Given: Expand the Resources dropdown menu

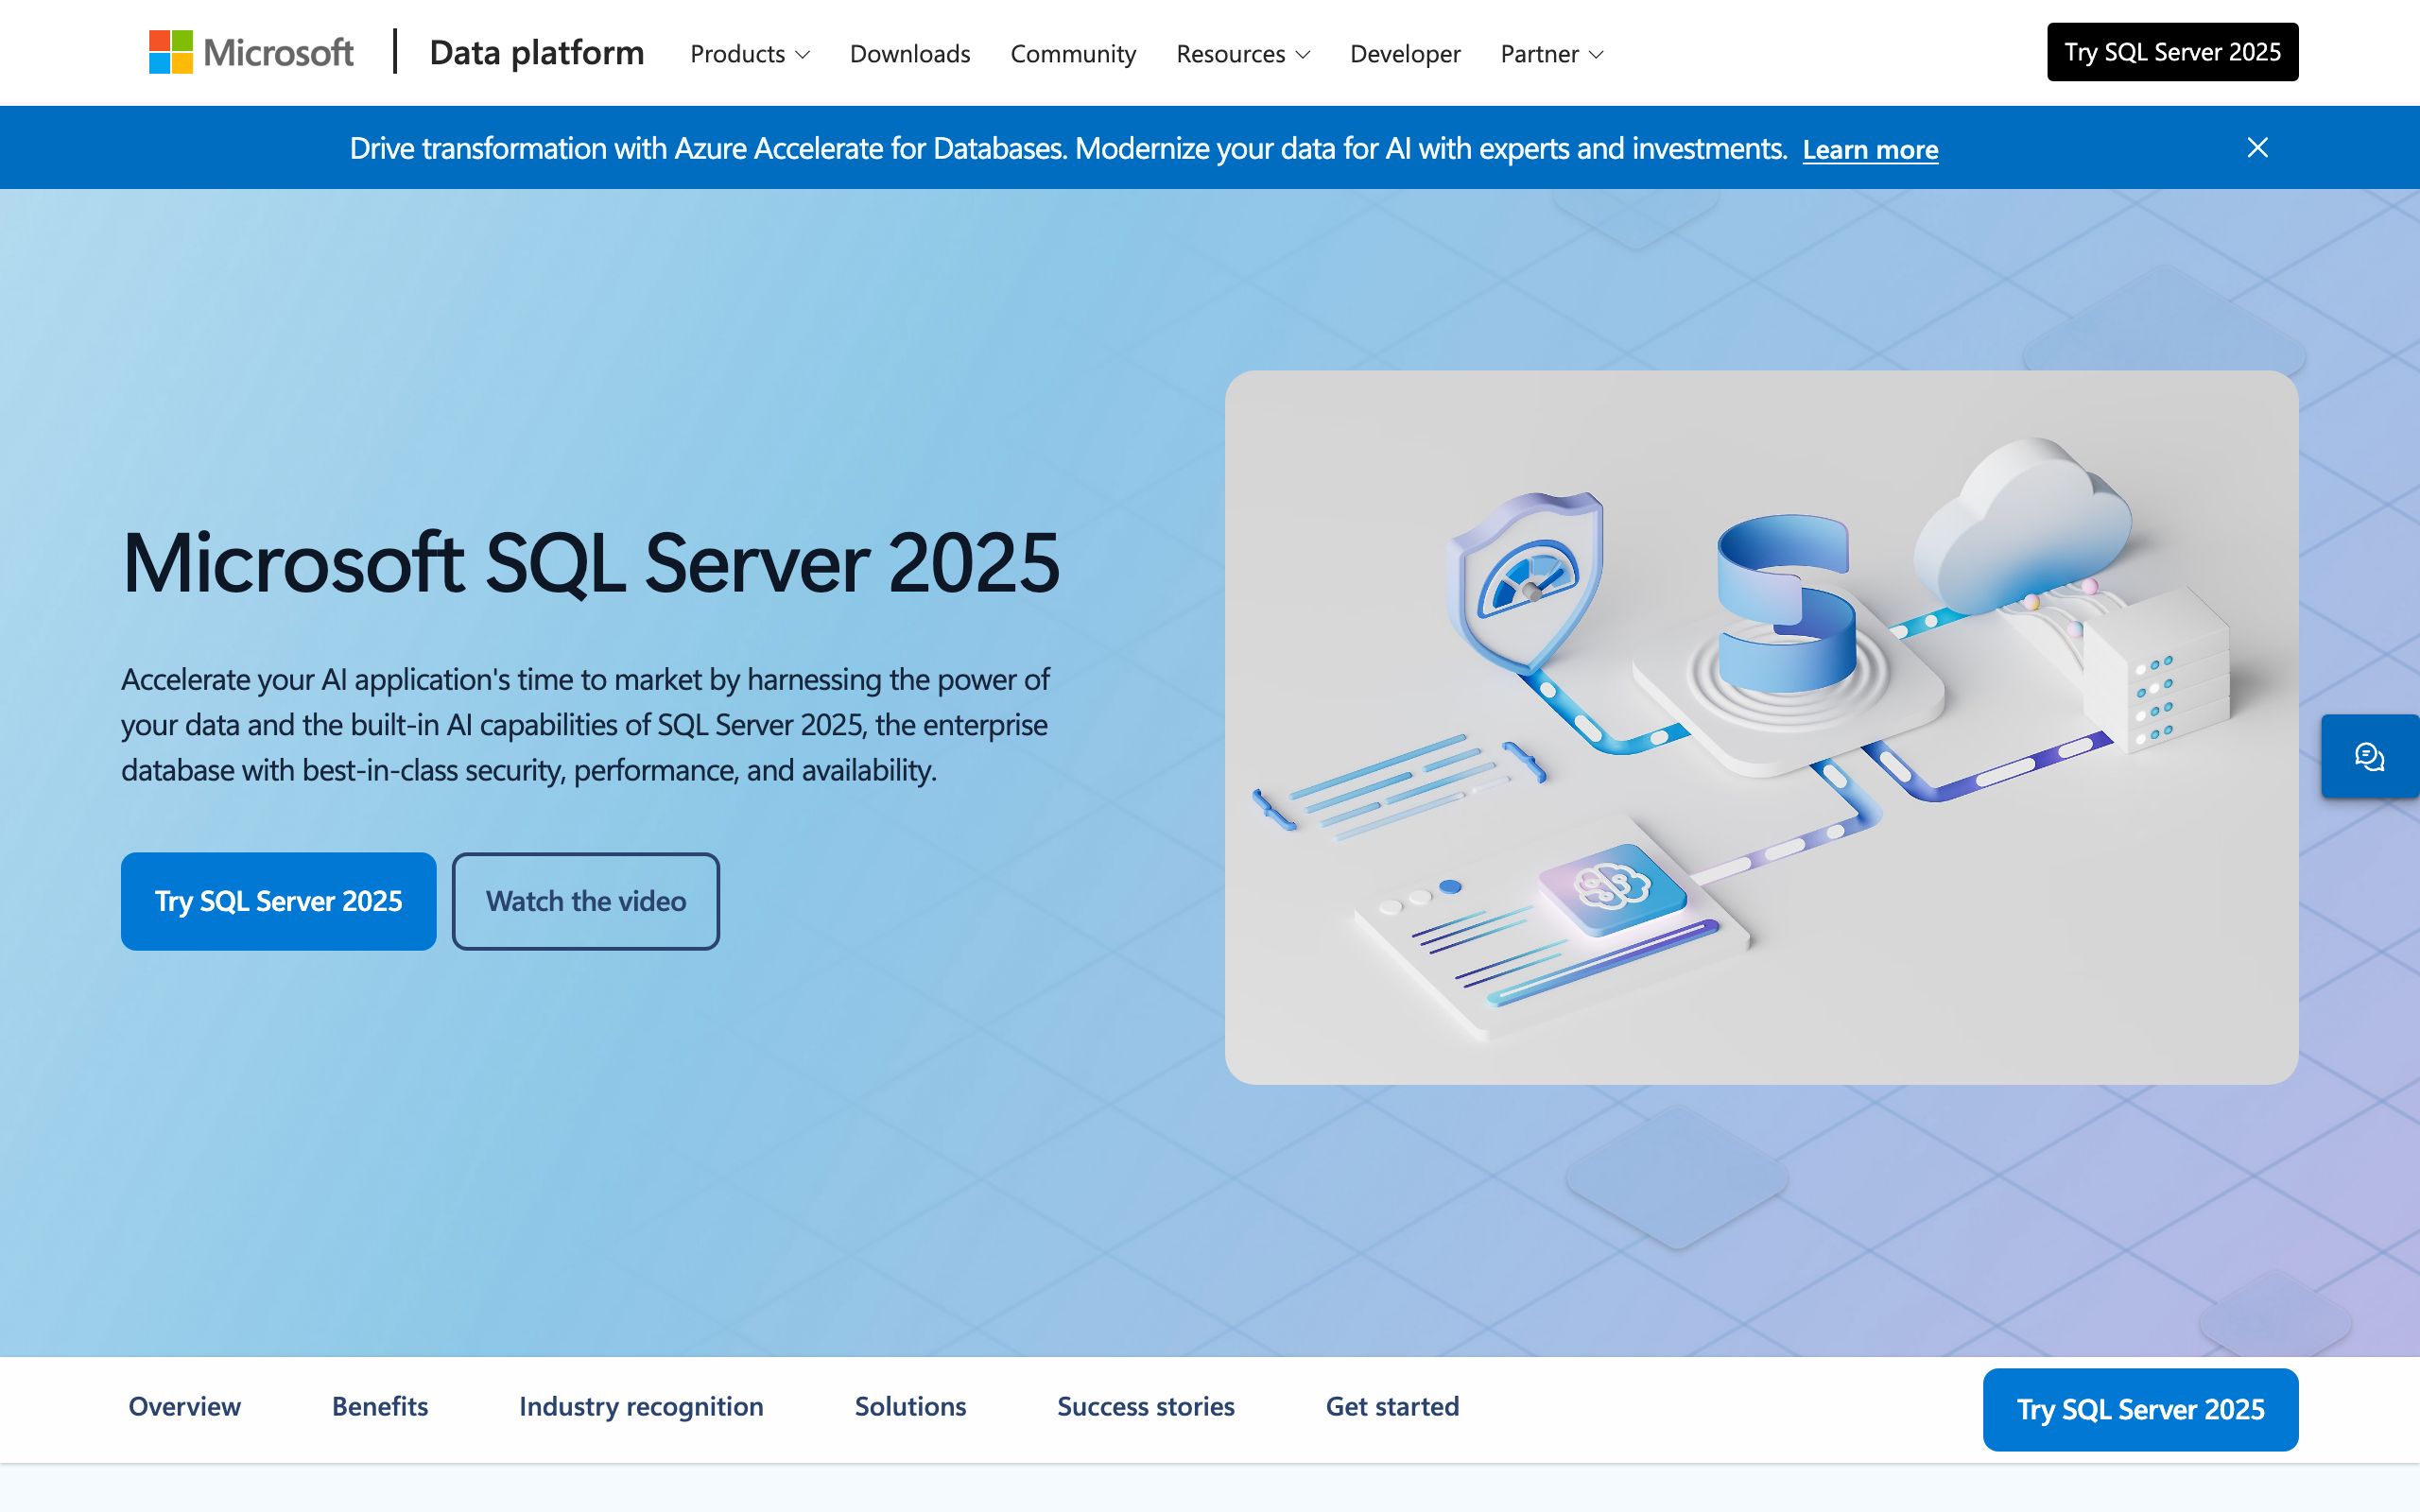Looking at the screenshot, I should pos(1243,53).
